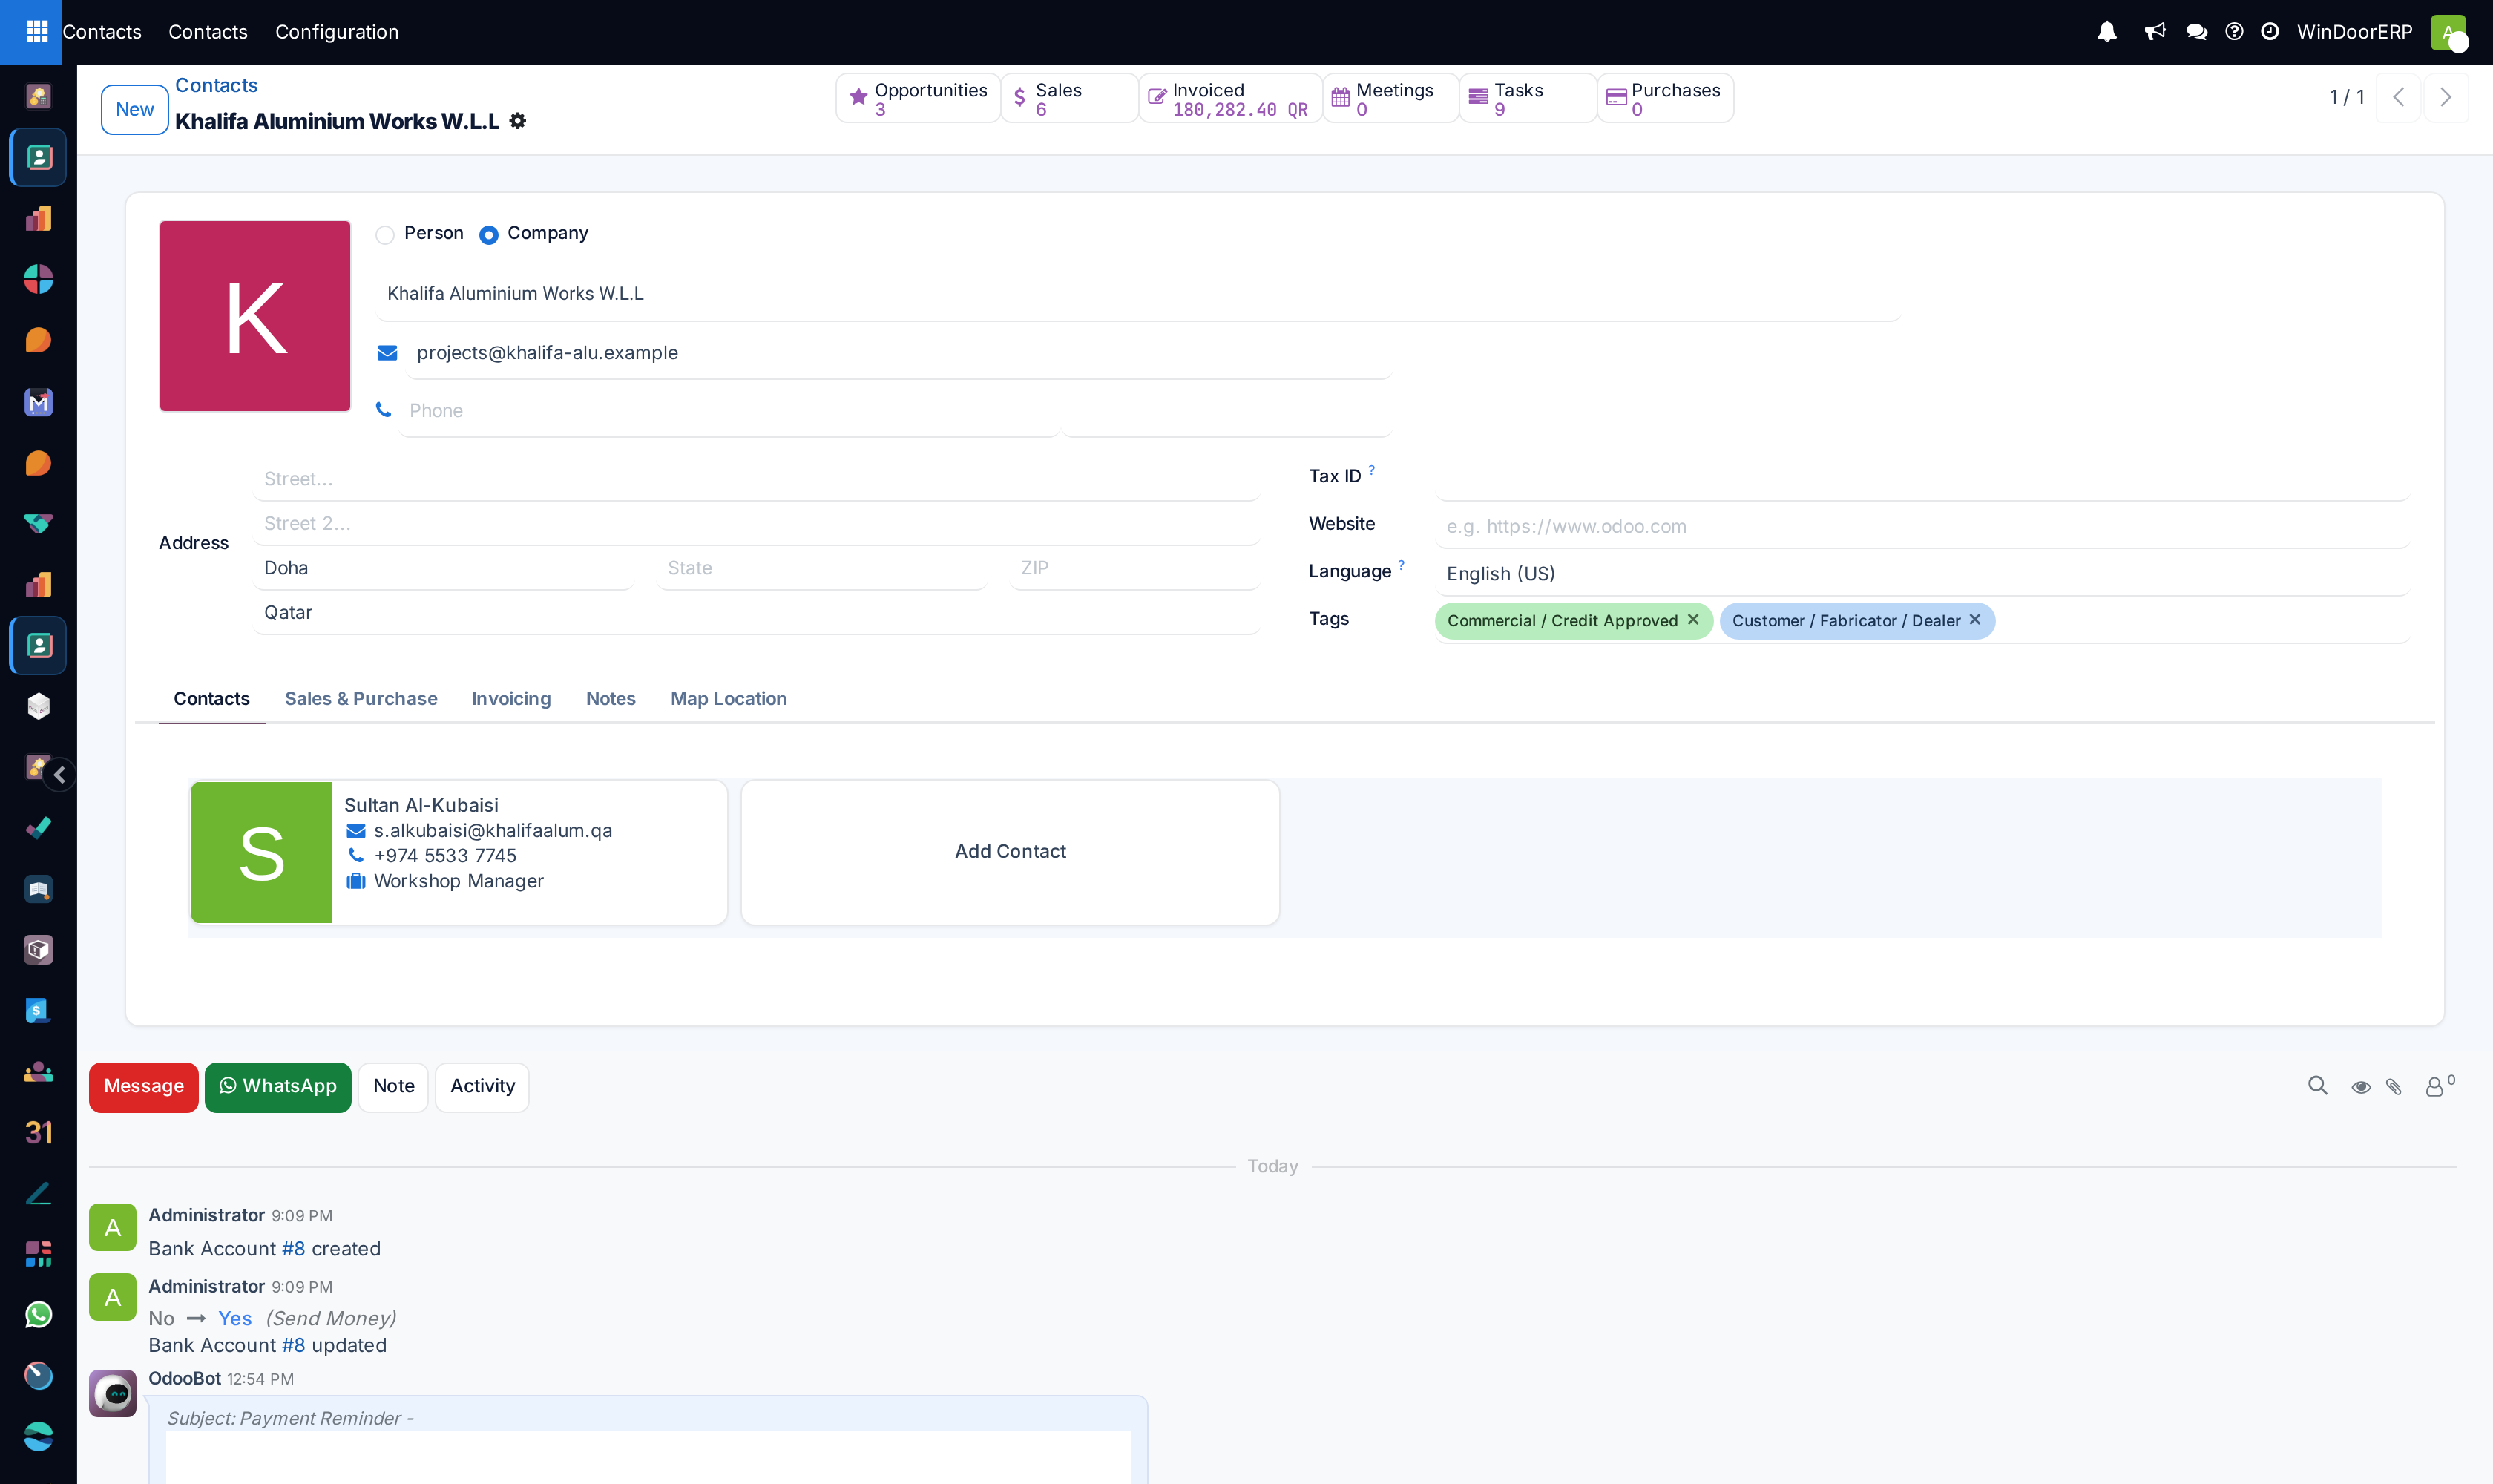Switch to the Sales & Purchase tab
Screen dimensions: 2493x1484
361,698
